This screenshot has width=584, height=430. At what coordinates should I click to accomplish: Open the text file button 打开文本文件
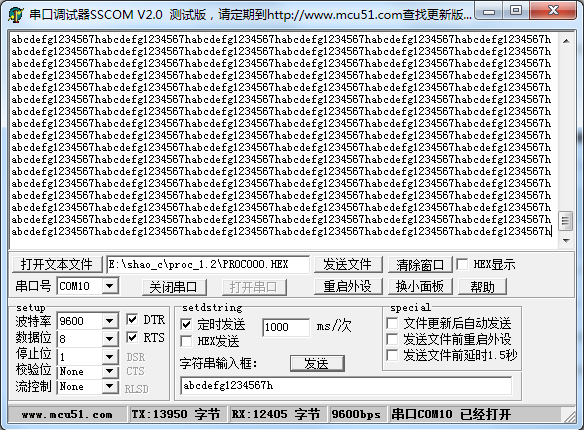click(x=57, y=265)
